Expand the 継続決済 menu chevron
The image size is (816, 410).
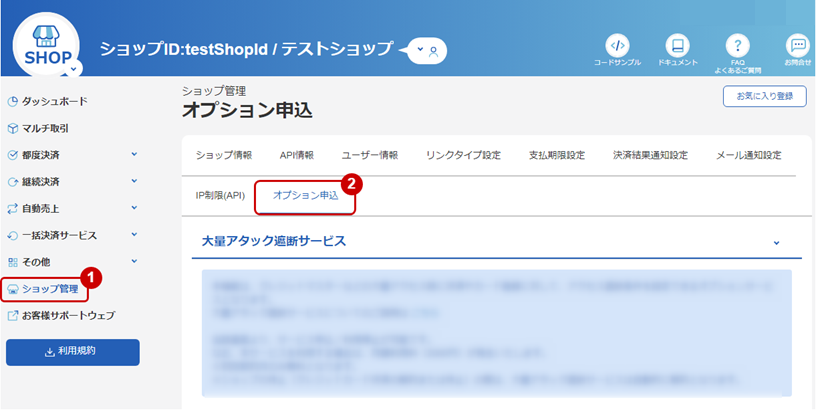[134, 181]
